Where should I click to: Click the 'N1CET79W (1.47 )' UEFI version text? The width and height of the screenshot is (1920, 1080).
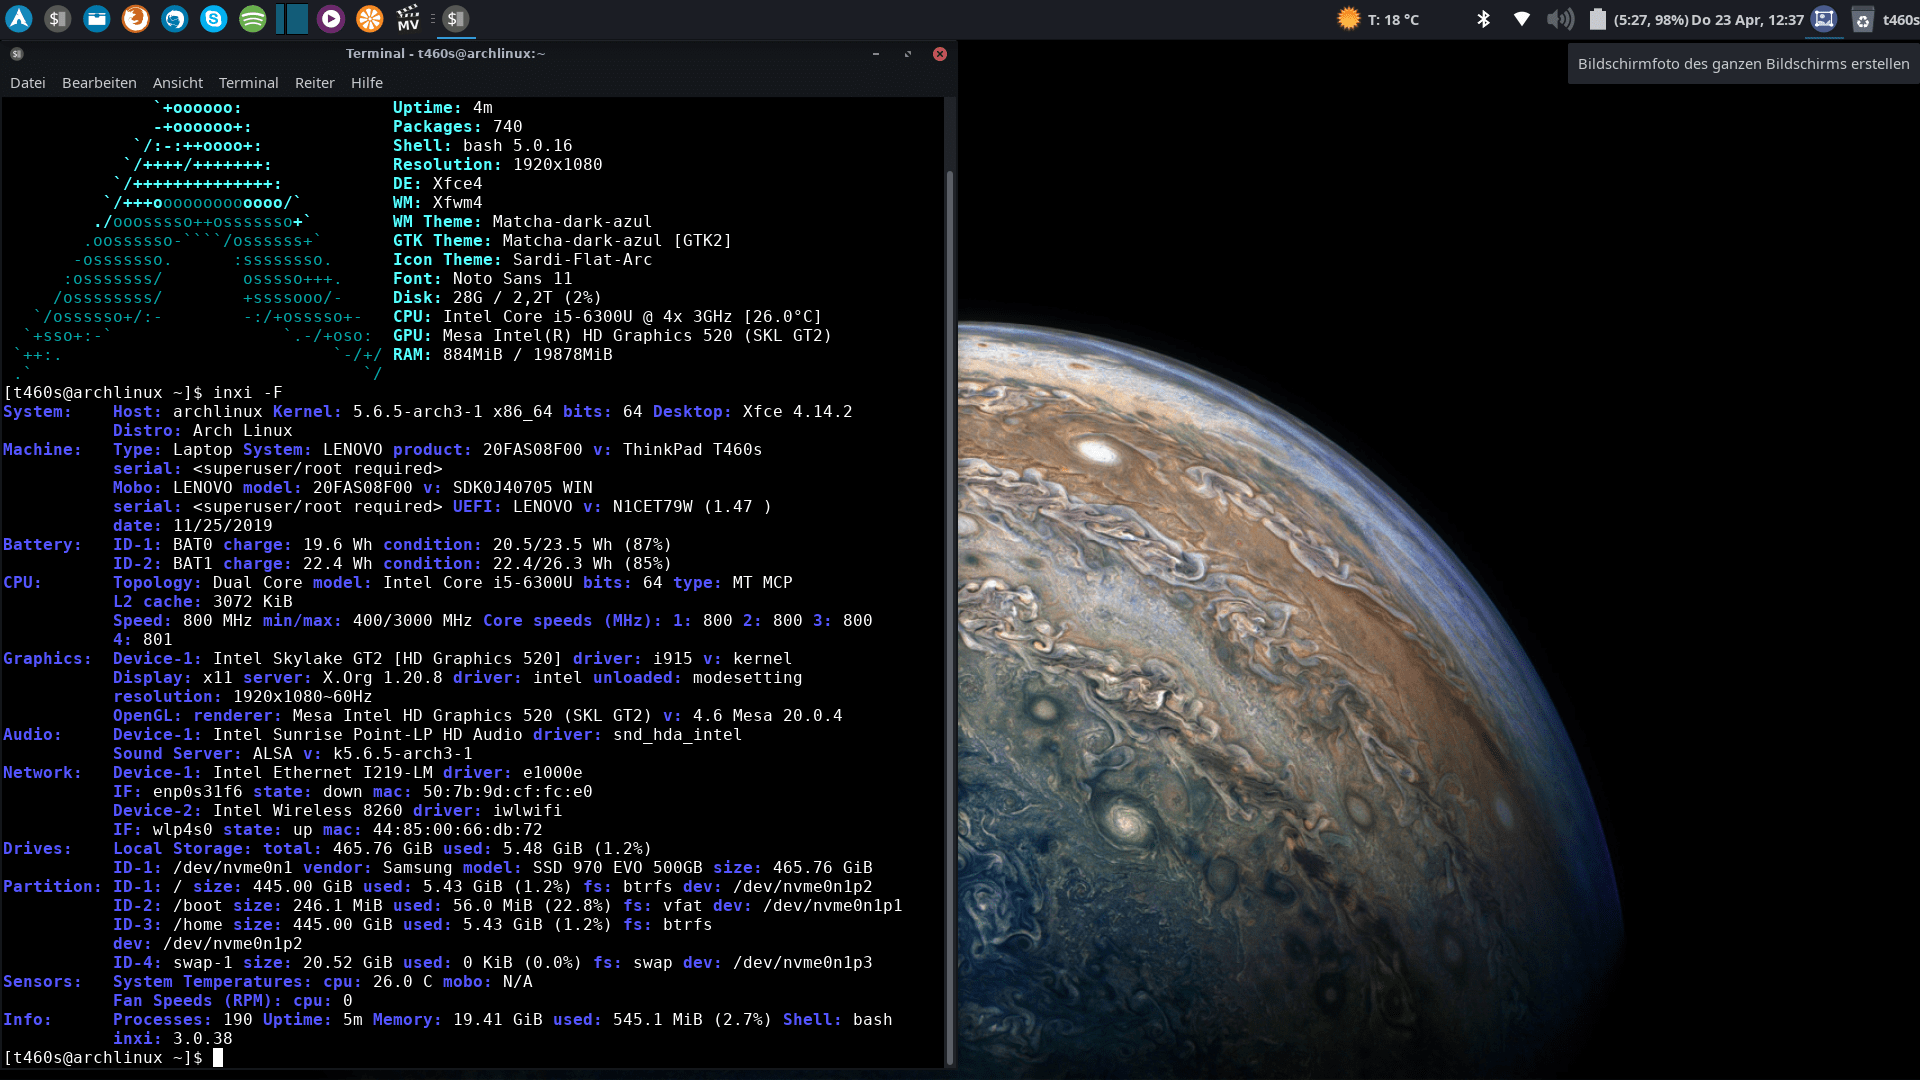[x=692, y=507]
